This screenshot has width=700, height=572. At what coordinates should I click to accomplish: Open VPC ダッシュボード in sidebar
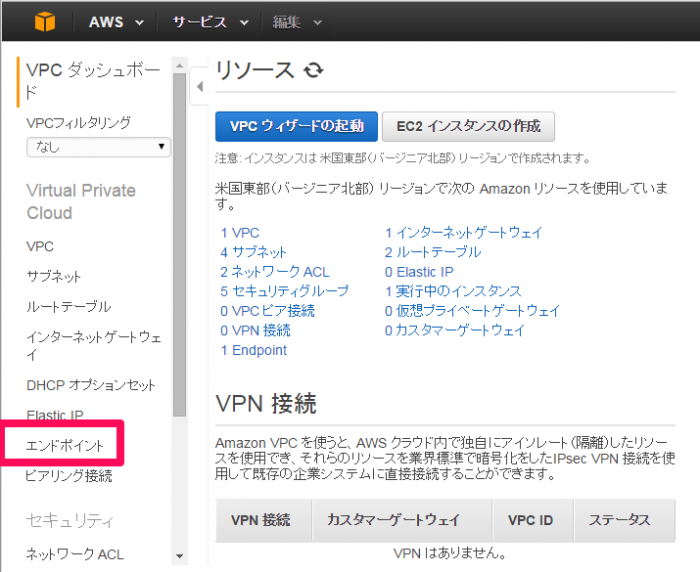click(93, 81)
